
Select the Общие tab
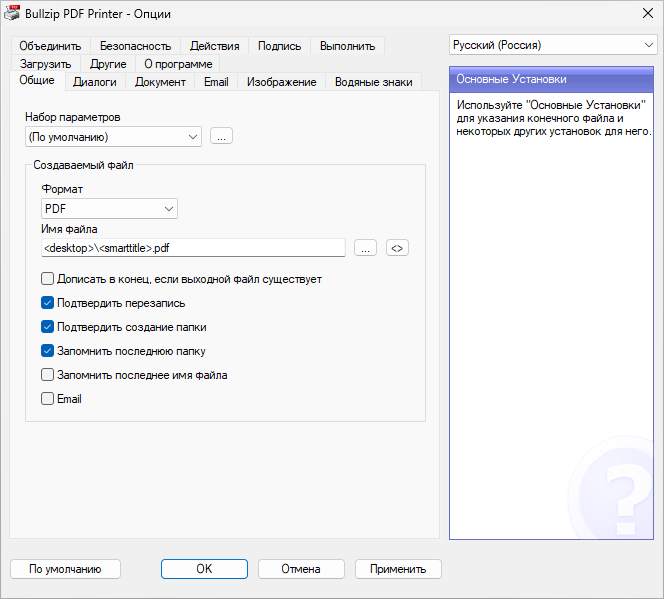37,80
